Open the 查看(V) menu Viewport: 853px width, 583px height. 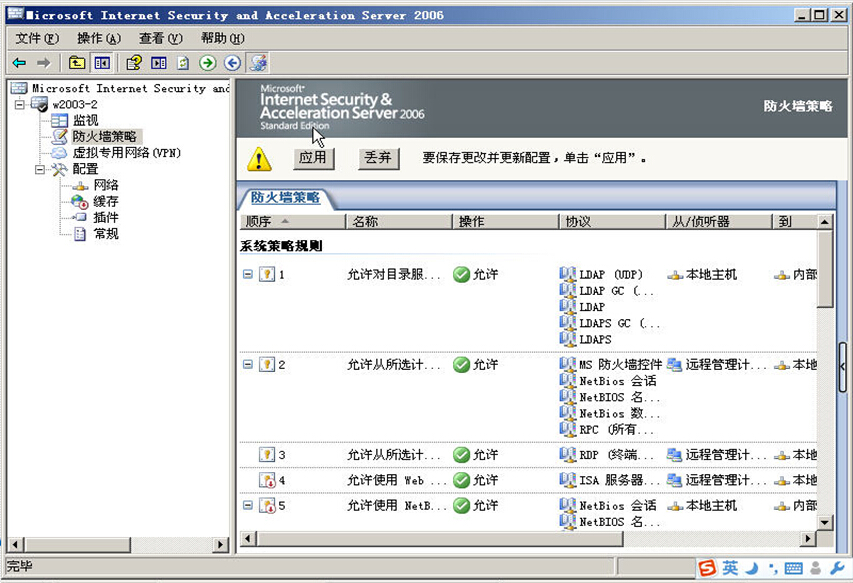click(160, 38)
